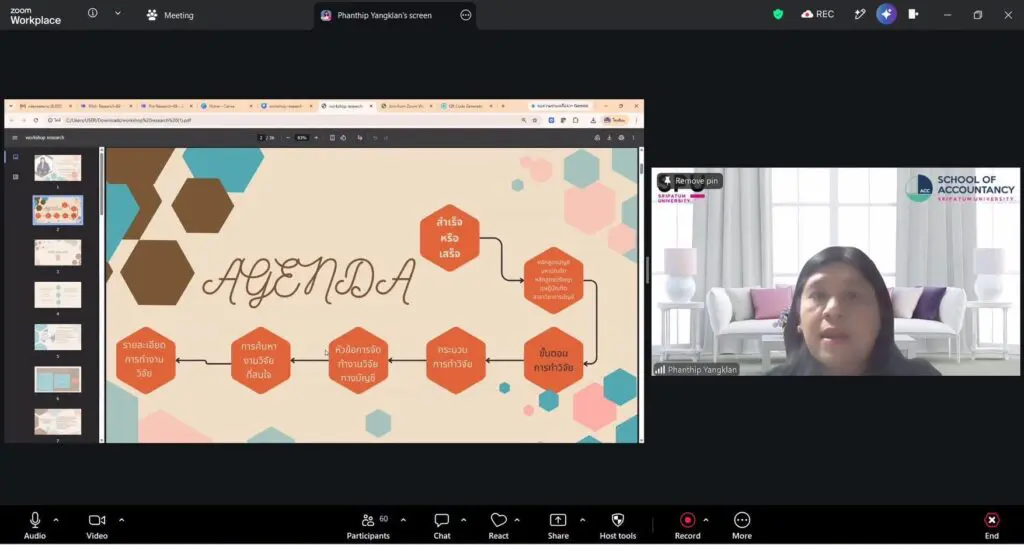Zoom in with the PDF plus button
Viewport: 1024px width, 545px height.
(316, 138)
